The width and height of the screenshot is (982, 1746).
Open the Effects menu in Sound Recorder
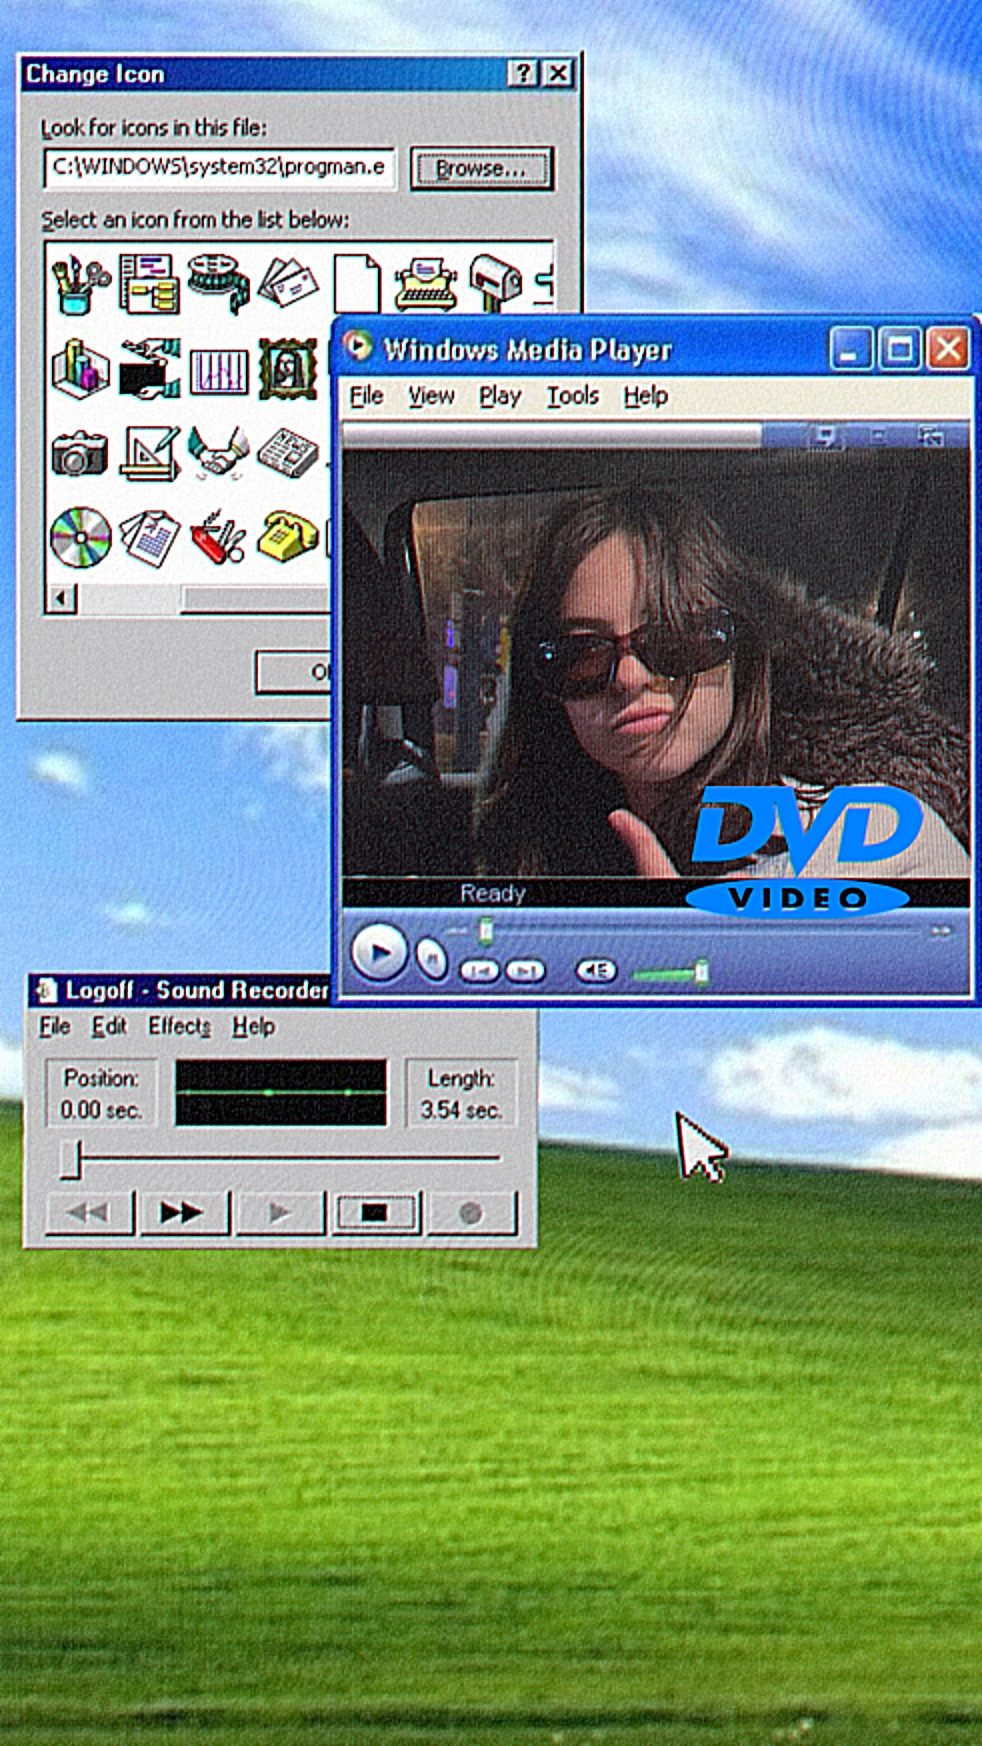point(179,1027)
